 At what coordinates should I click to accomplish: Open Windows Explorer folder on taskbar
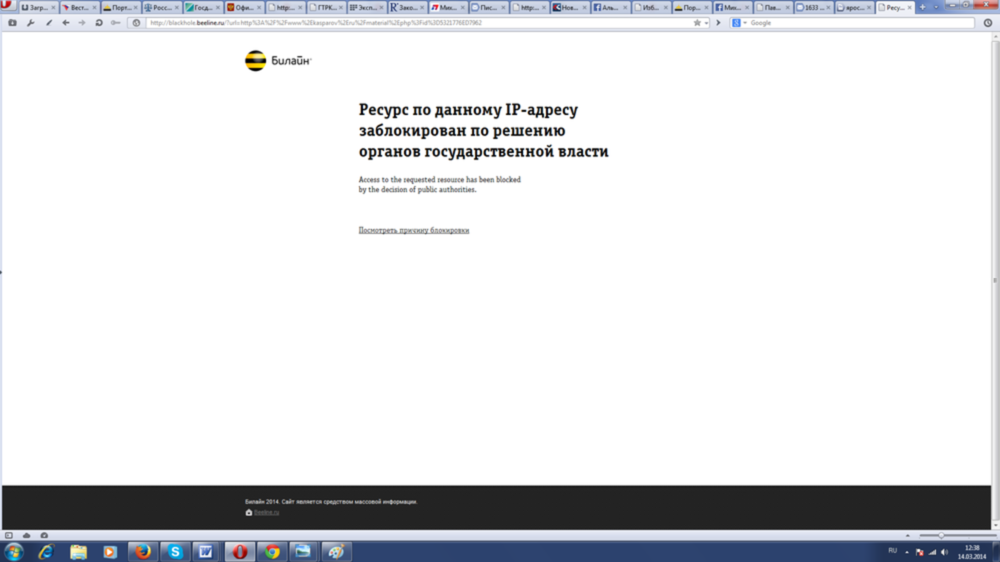tap(78, 552)
